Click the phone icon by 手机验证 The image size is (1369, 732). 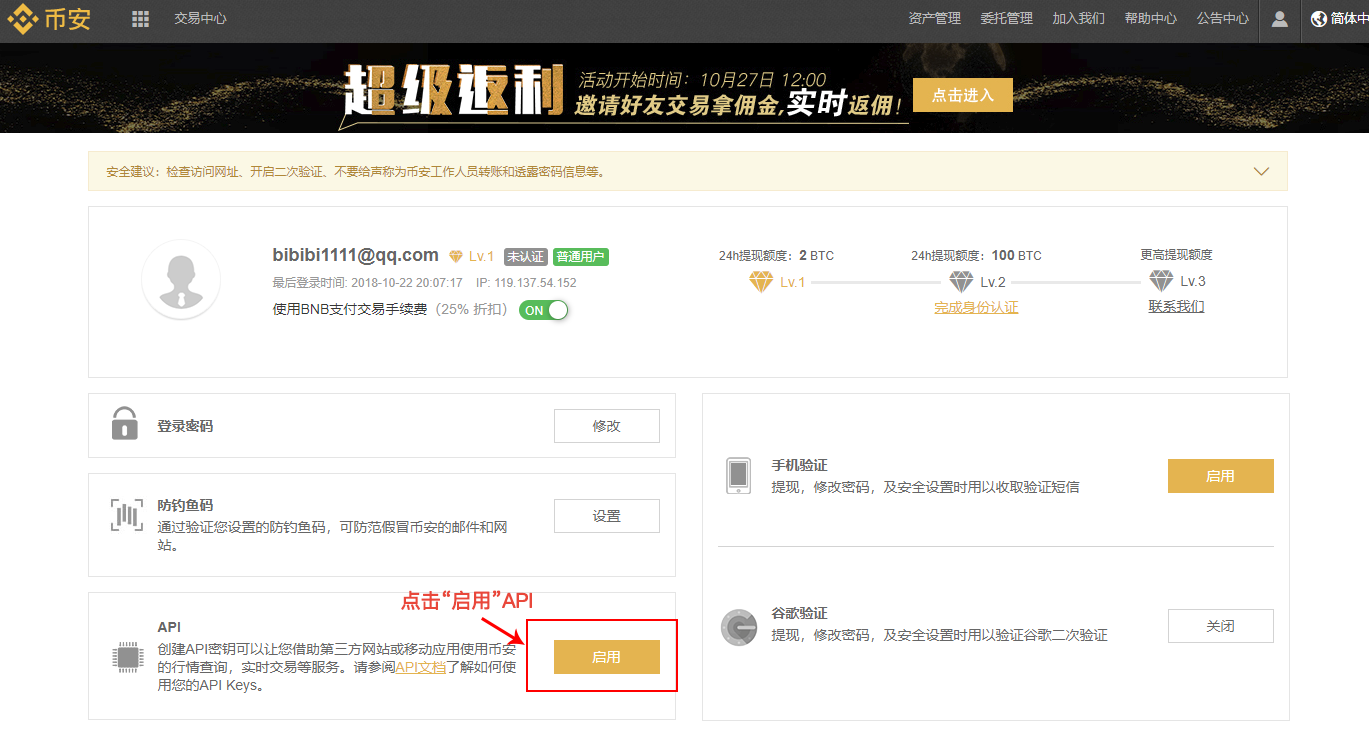738,476
